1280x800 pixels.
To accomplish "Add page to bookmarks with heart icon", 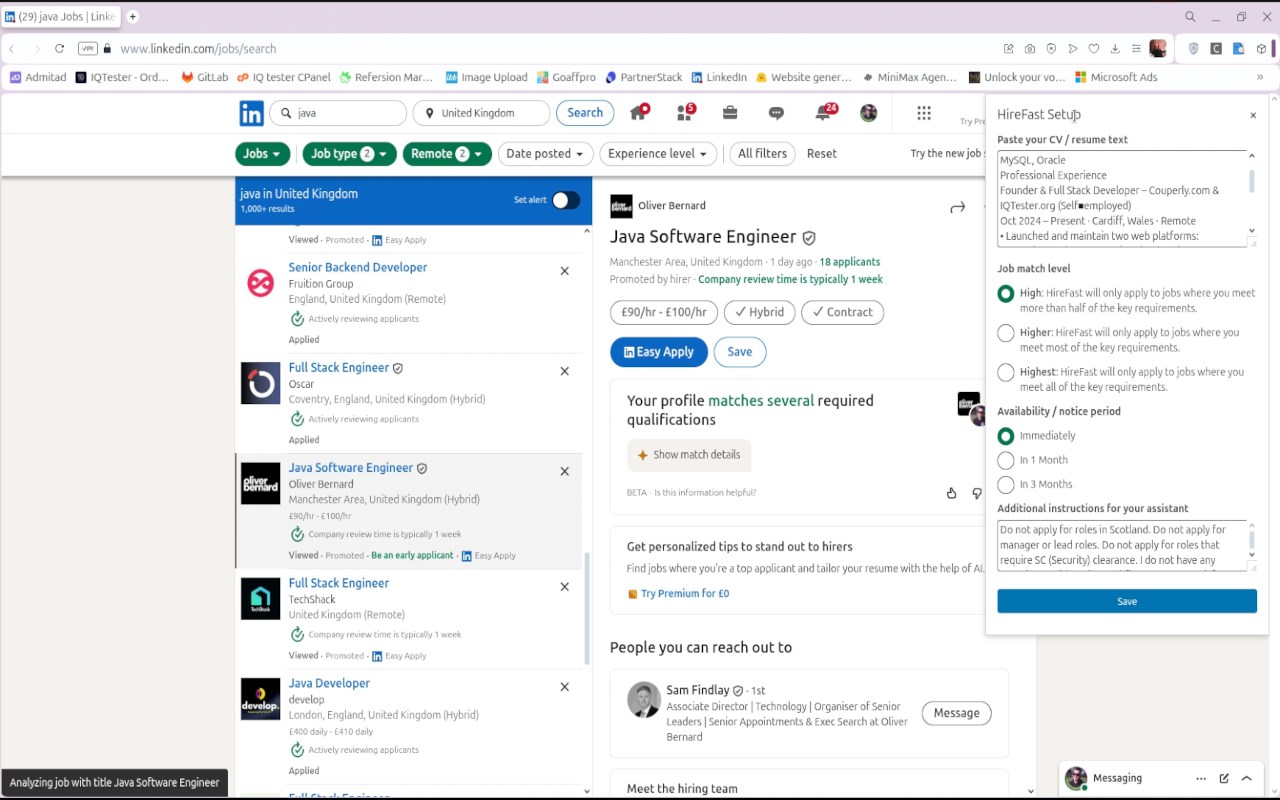I will 1093,48.
